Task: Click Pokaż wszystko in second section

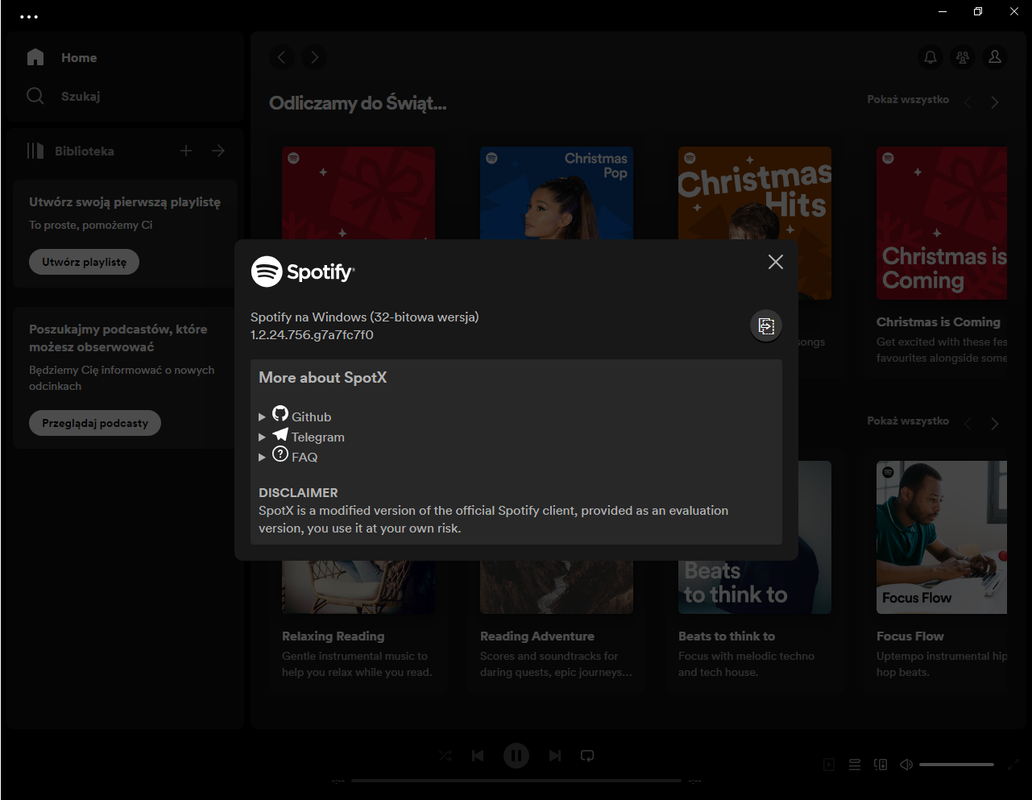Action: [x=908, y=421]
